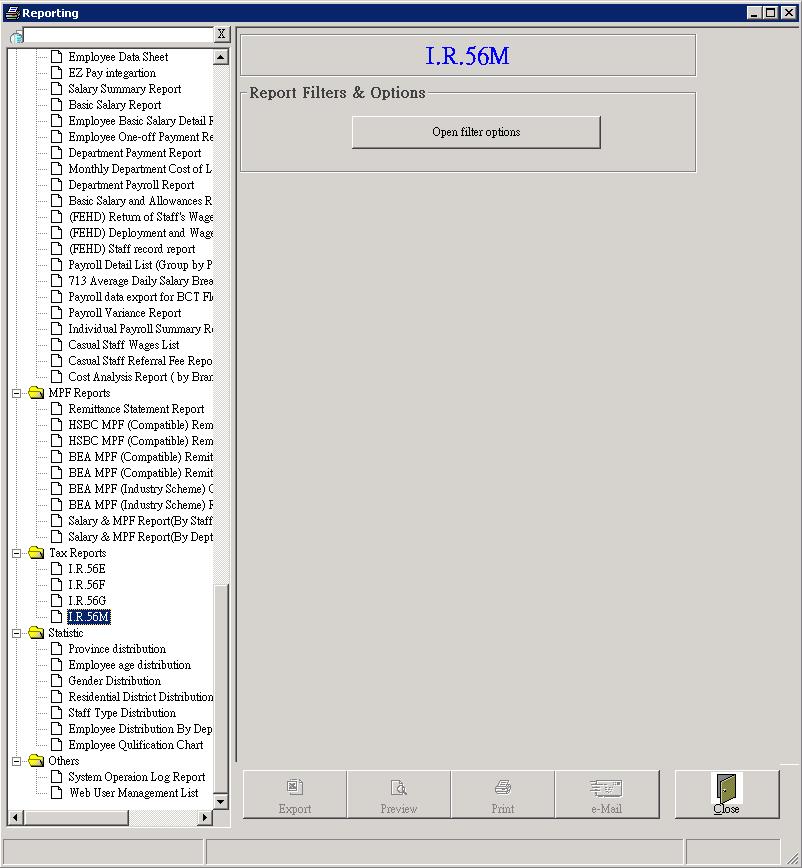Collapse the MPF Reports tree node
The image size is (802, 868).
point(17,393)
